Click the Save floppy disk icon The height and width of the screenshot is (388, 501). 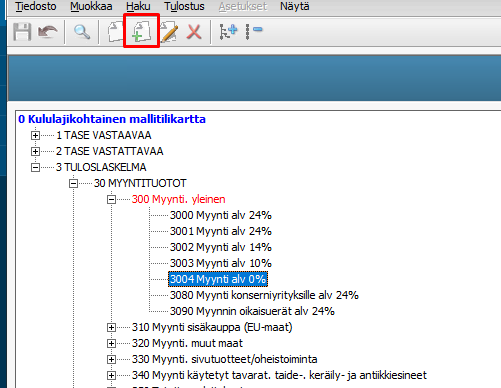click(x=22, y=32)
